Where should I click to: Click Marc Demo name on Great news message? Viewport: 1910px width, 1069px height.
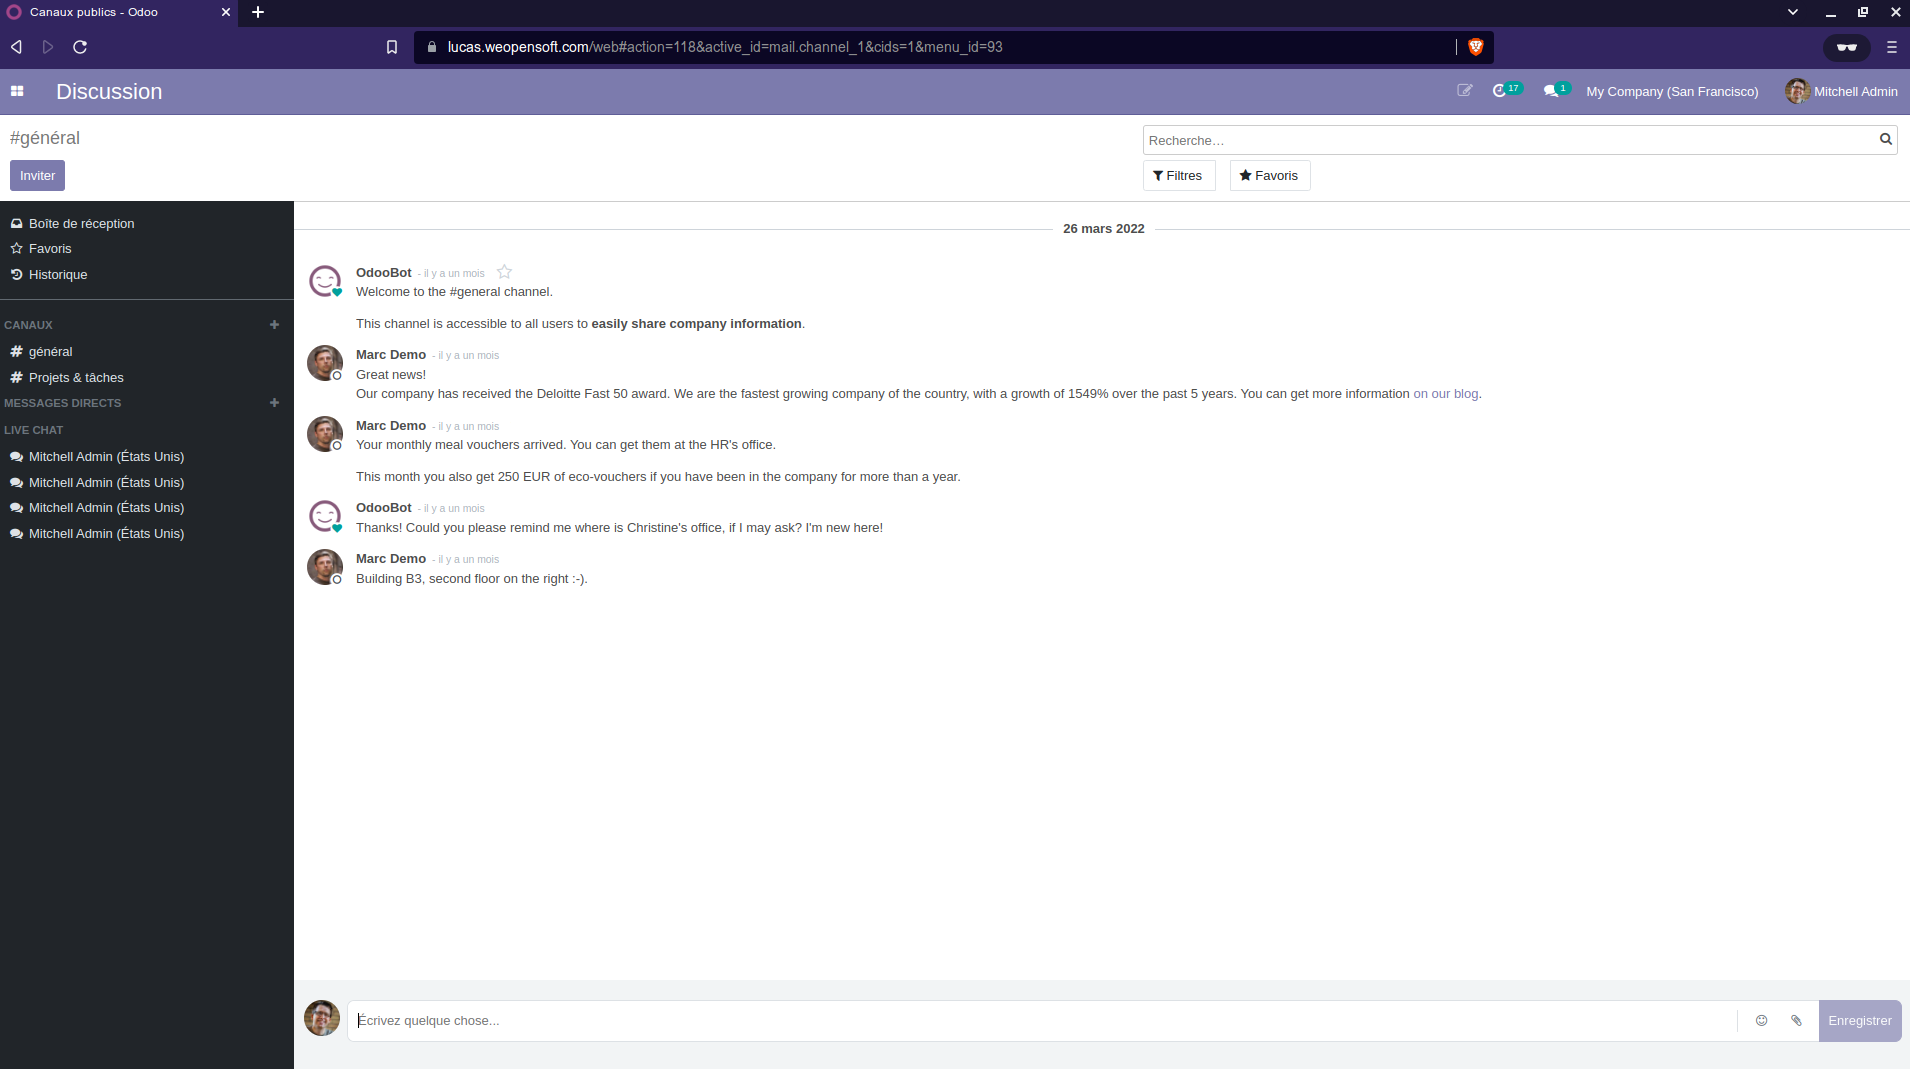391,355
